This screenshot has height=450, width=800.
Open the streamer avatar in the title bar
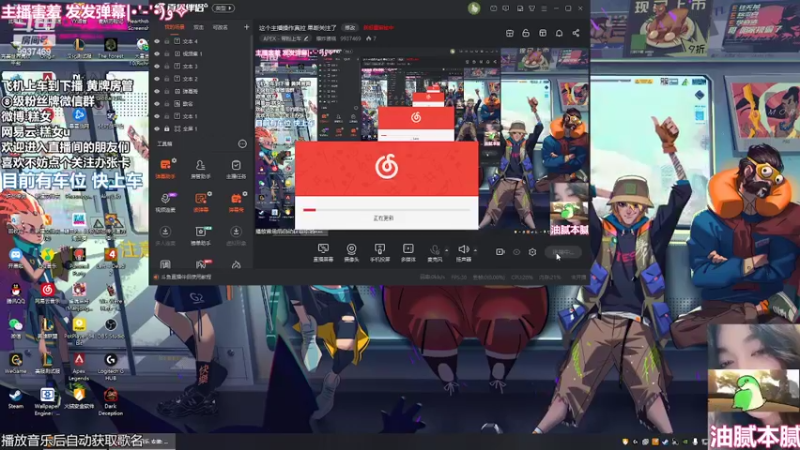coord(474,8)
